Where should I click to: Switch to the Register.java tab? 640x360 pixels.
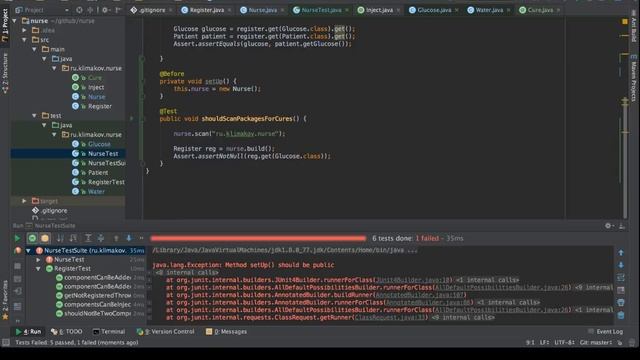[x=207, y=10]
